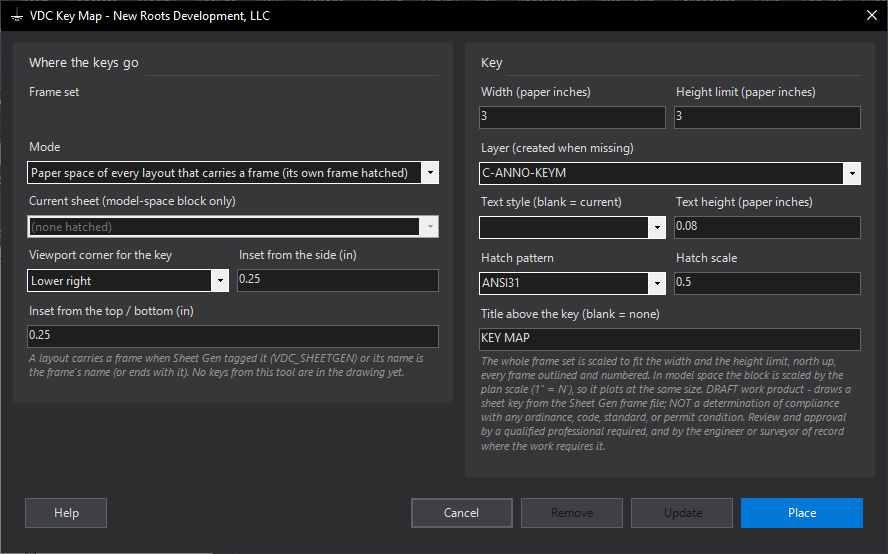Click 'Text height (paper inches)' label

click(x=744, y=202)
